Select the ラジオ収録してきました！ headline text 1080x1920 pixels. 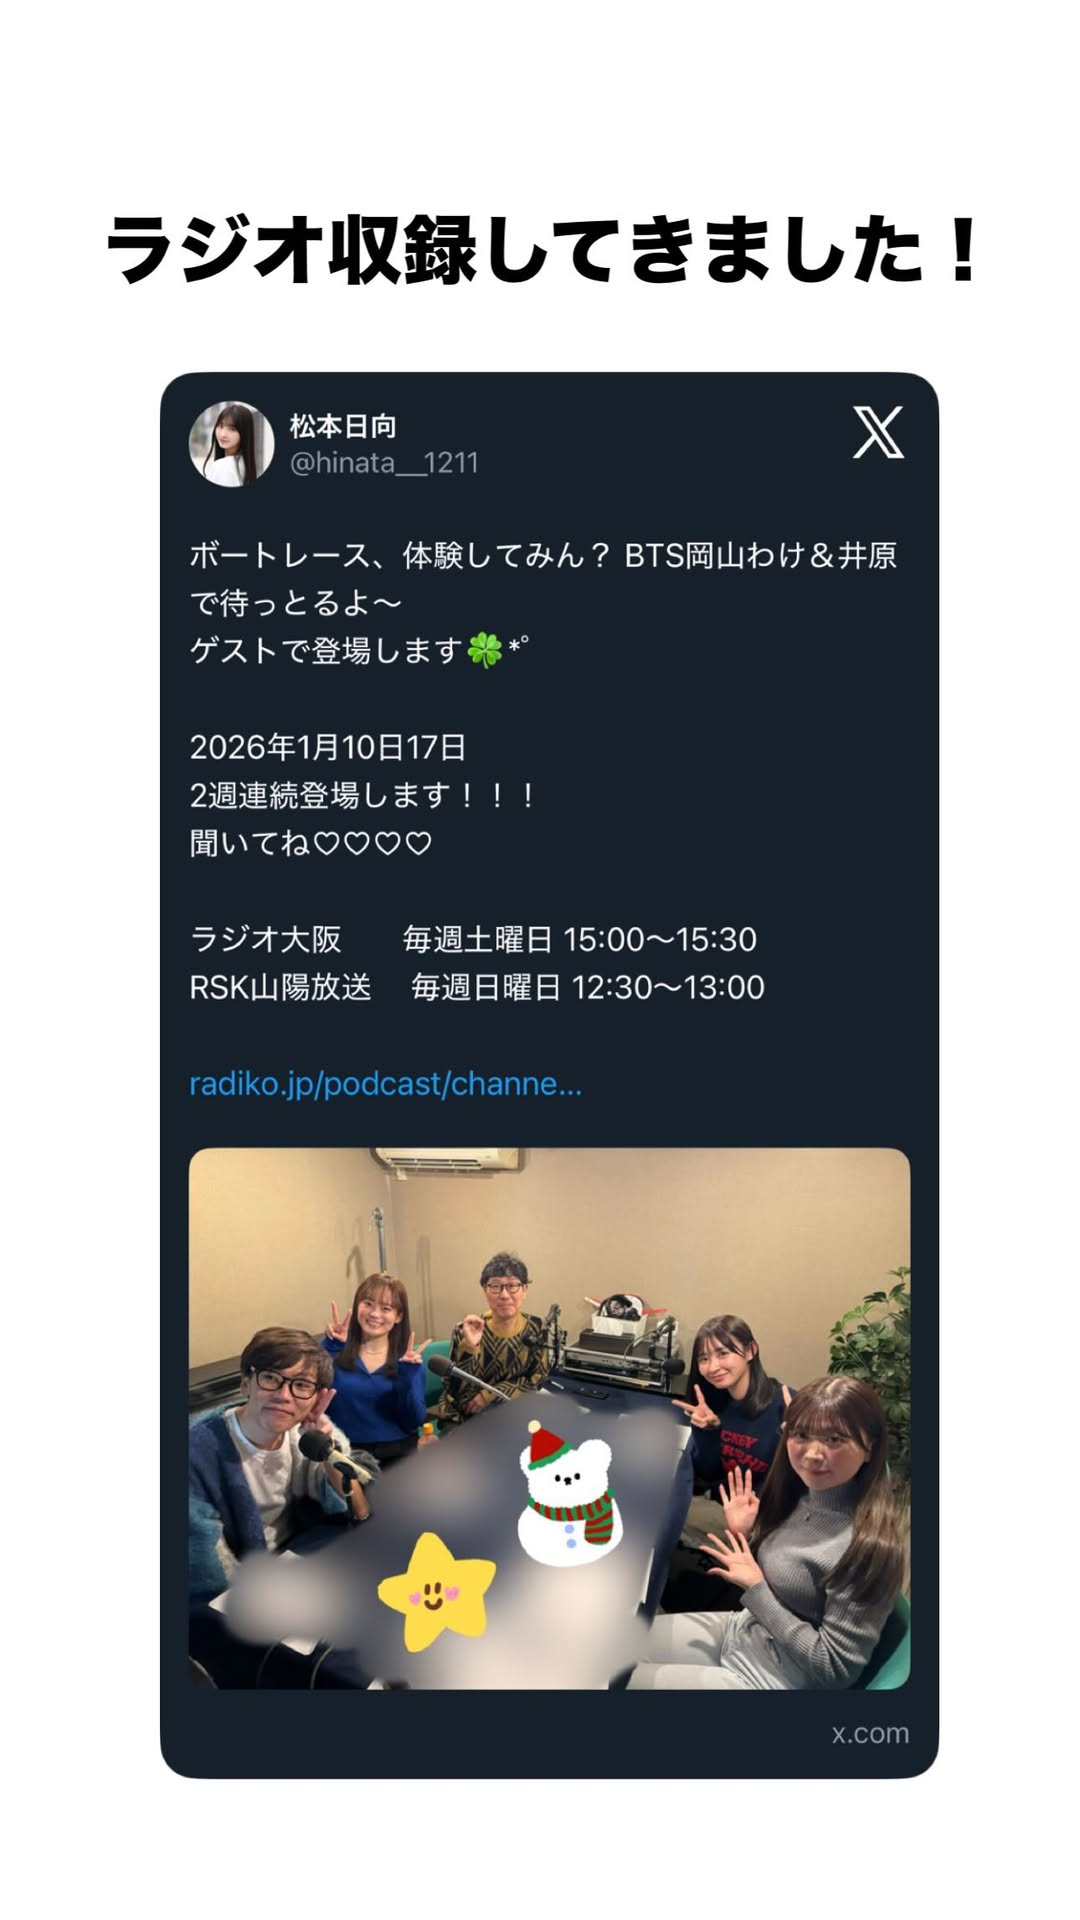[545, 249]
